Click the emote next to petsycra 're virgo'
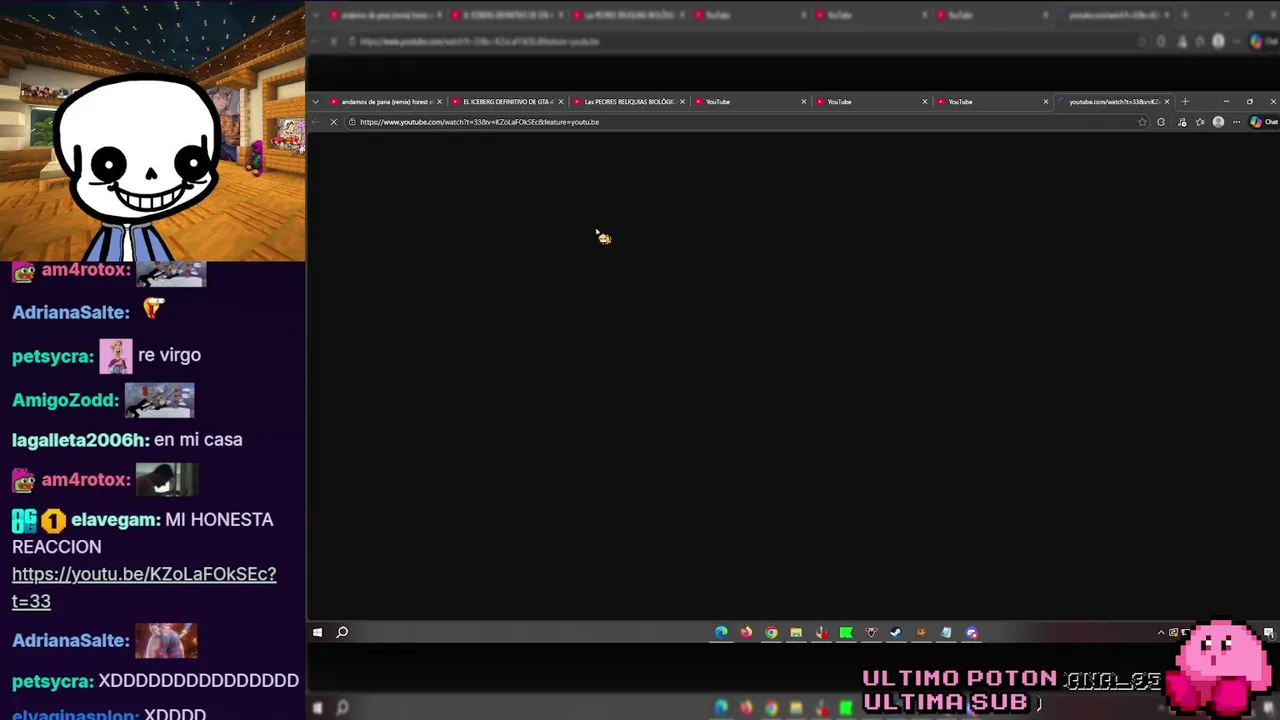 (116, 356)
